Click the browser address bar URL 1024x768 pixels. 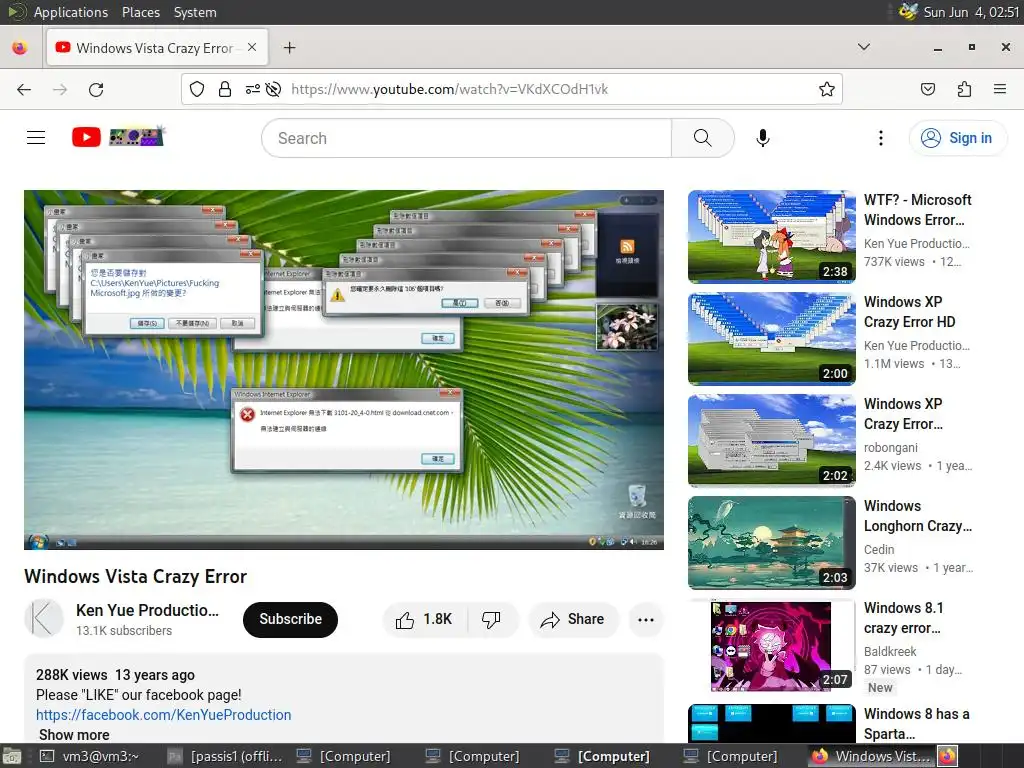coord(449,89)
